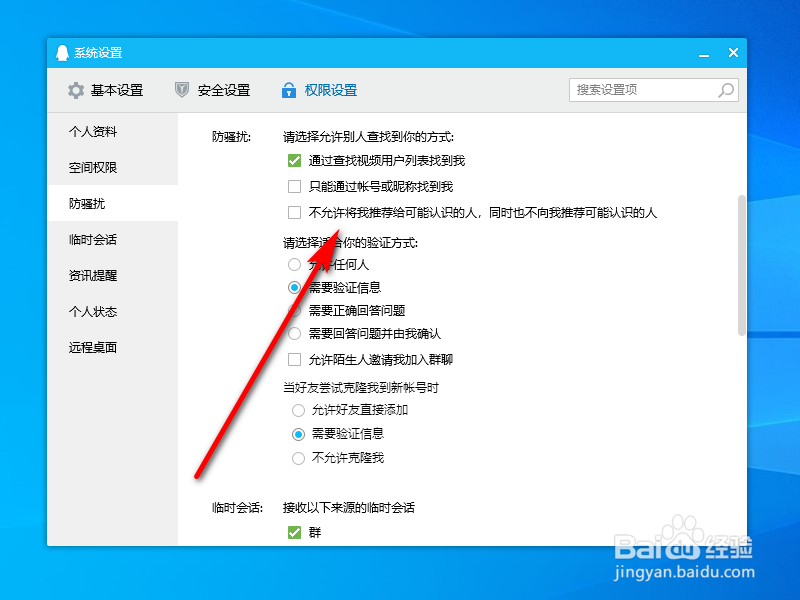Check 不允许将我推荐给可能认识的人 option
Viewport: 800px width, 600px height.
pos(294,212)
